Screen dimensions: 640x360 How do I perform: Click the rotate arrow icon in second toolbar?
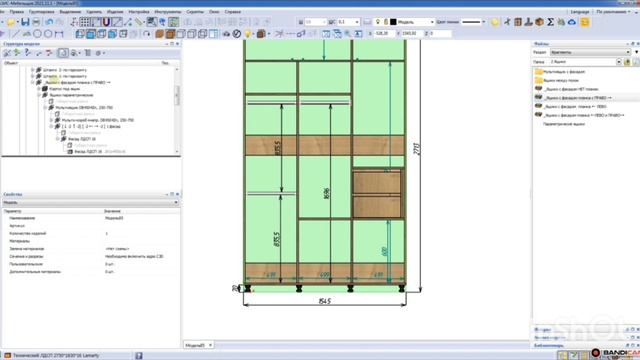pos(147,34)
